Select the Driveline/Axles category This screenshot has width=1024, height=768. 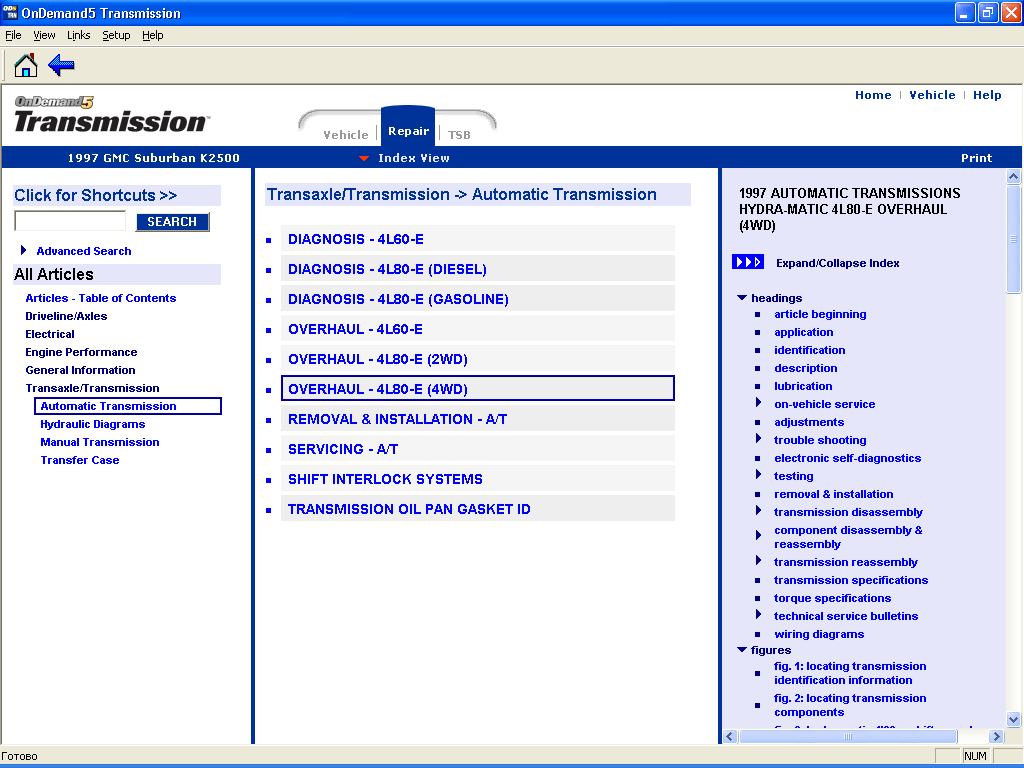tap(66, 316)
